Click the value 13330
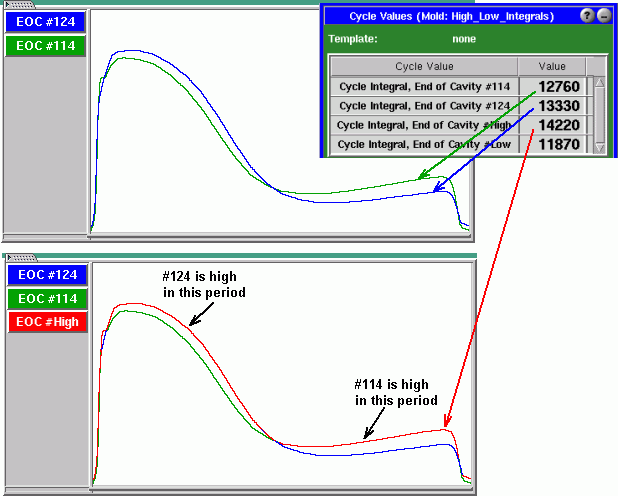618x496 pixels. point(559,106)
